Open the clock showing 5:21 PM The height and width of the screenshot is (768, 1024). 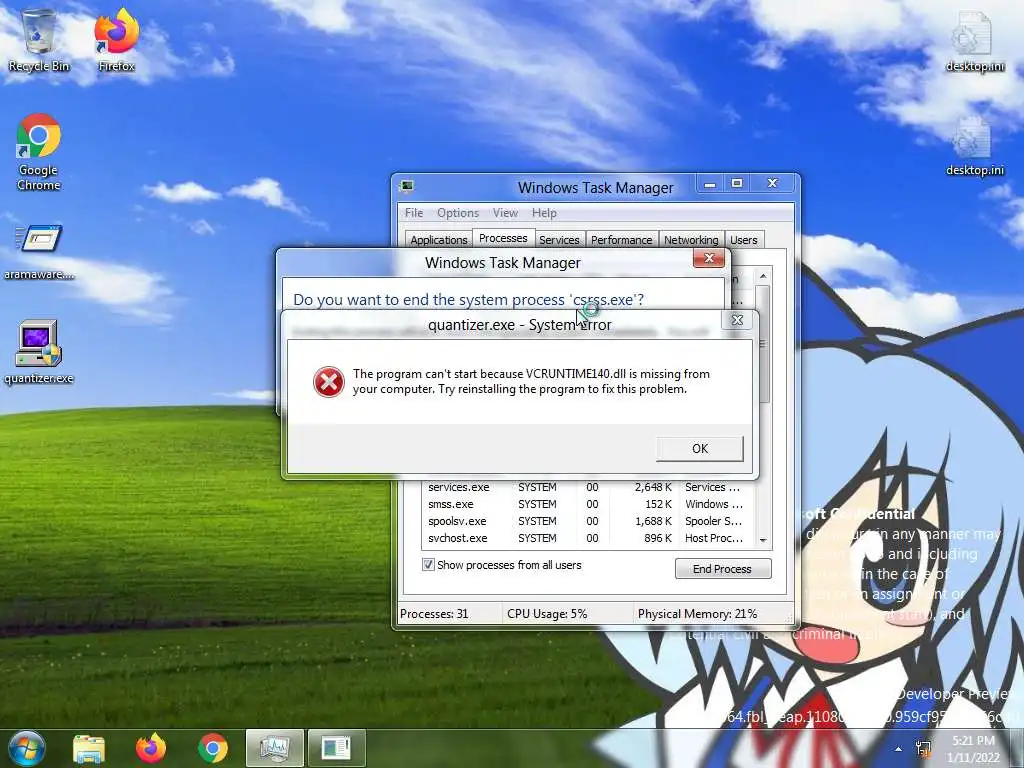tap(973, 749)
